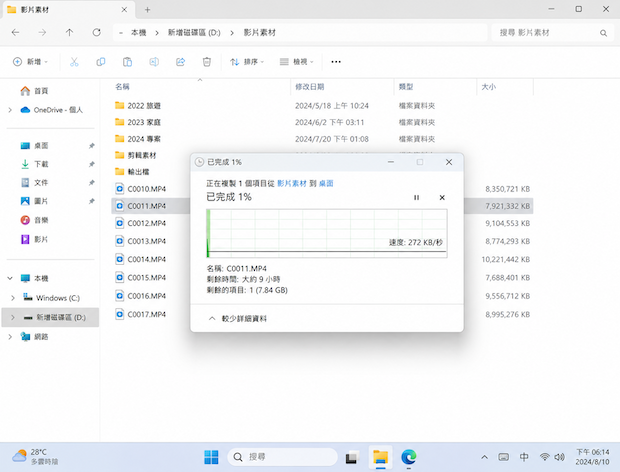Open 圖片 (Pictures) in the sidebar

pyautogui.click(x=35, y=201)
